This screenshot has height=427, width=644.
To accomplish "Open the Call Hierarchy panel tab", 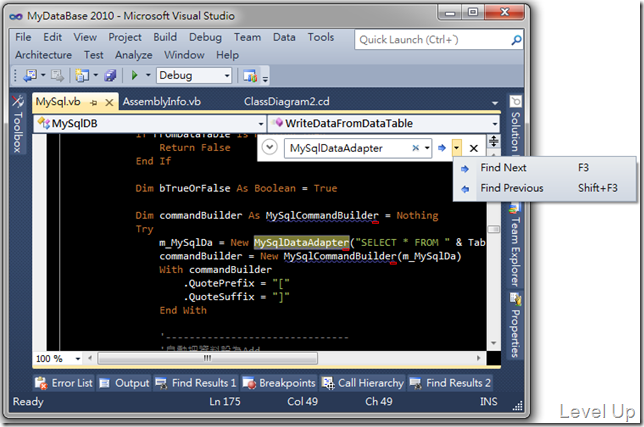I will click(x=363, y=383).
